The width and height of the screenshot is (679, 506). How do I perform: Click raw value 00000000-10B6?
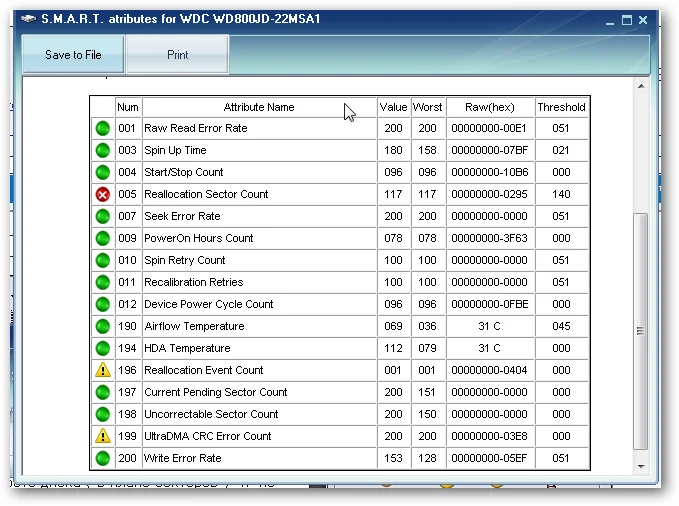(x=490, y=172)
